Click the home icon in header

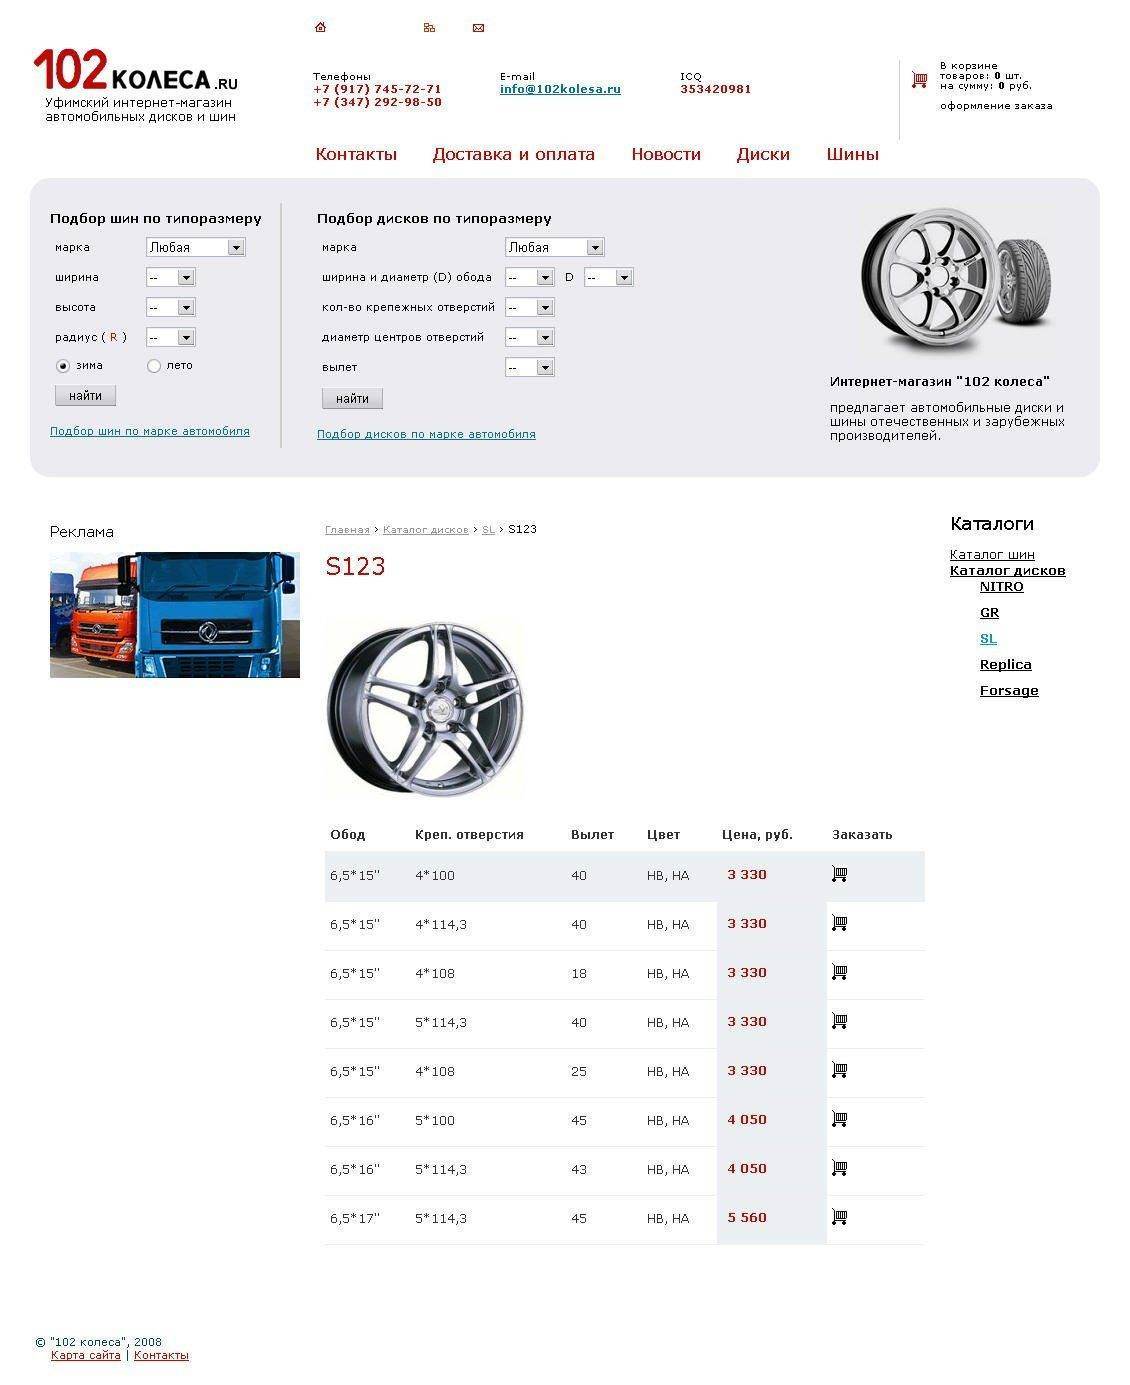pyautogui.click(x=320, y=27)
